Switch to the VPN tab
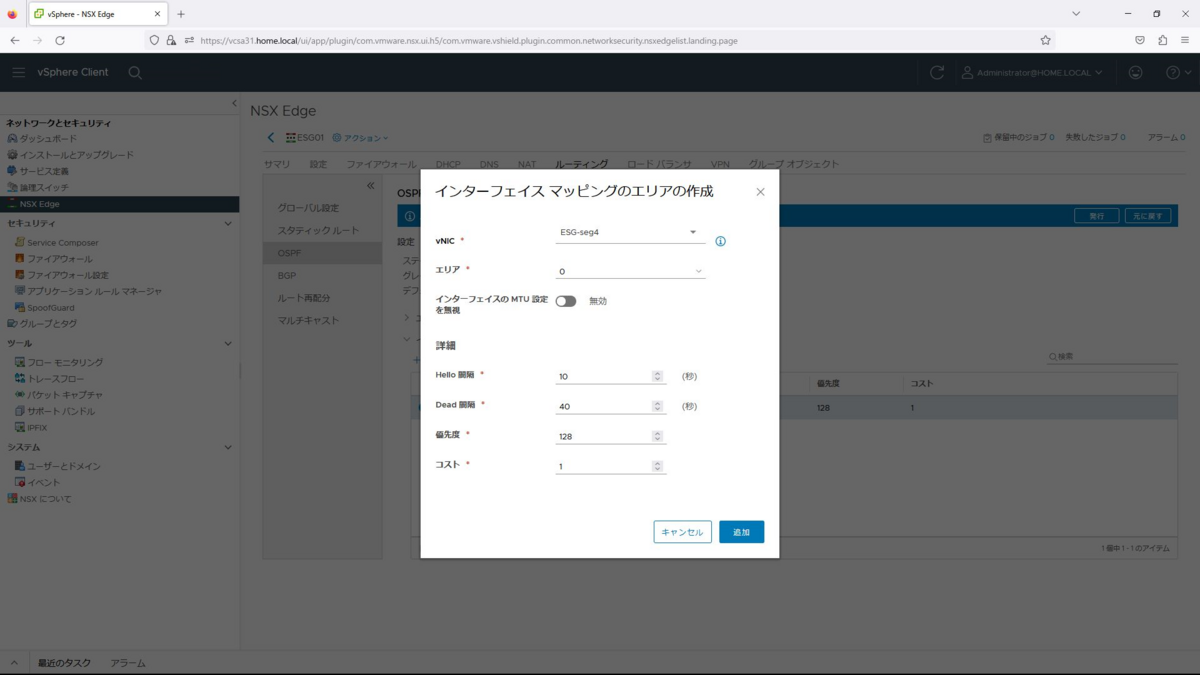This screenshot has height=675, width=1200. point(720,164)
